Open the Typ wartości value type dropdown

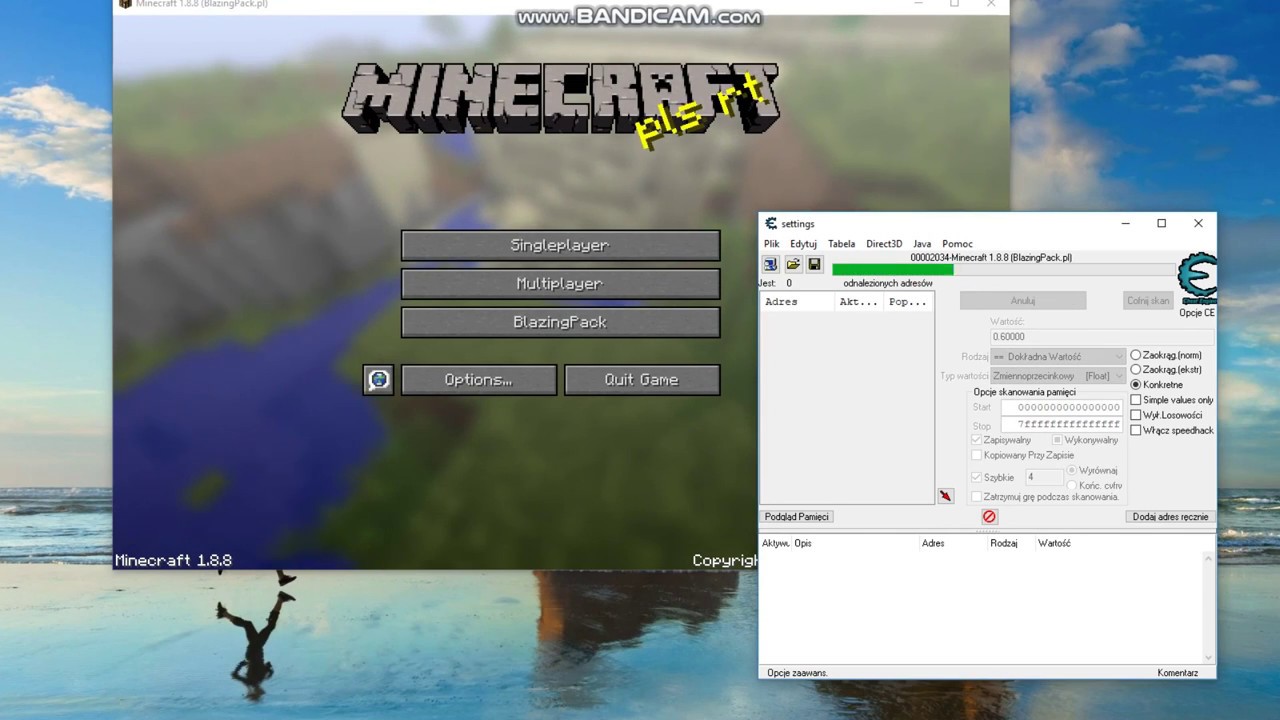(x=1058, y=376)
